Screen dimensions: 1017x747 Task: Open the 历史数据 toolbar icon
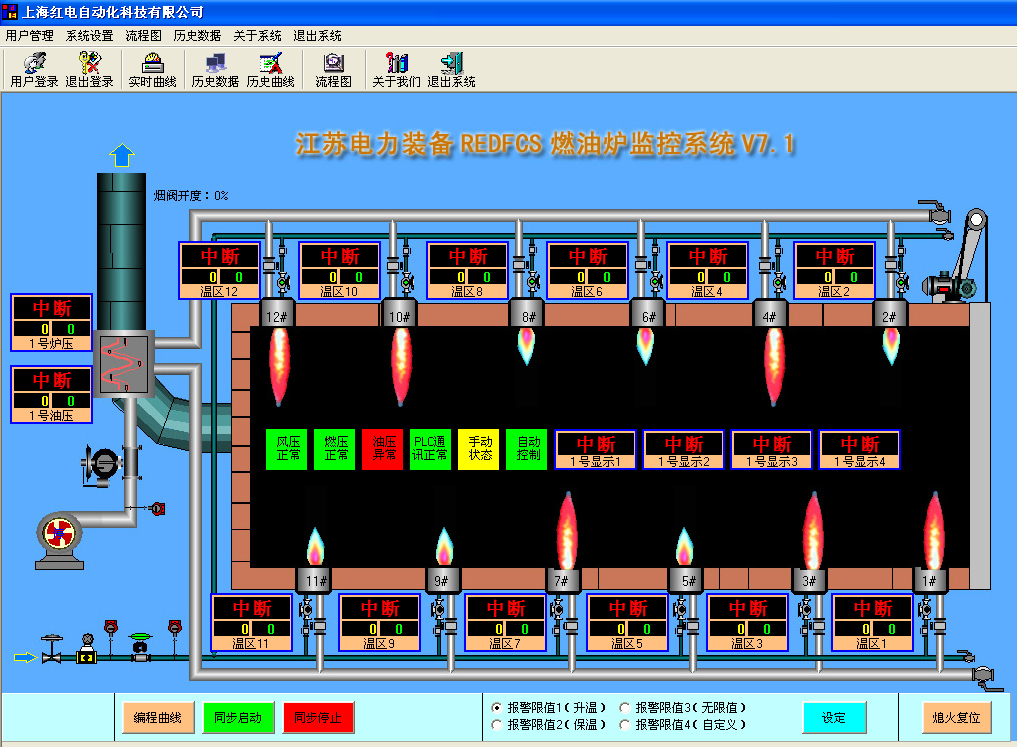click(215, 70)
